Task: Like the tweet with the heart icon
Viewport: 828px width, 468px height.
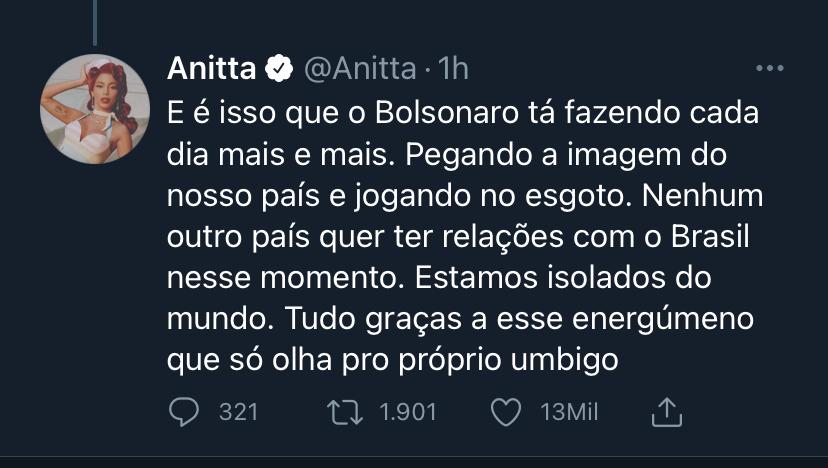Action: coord(507,412)
